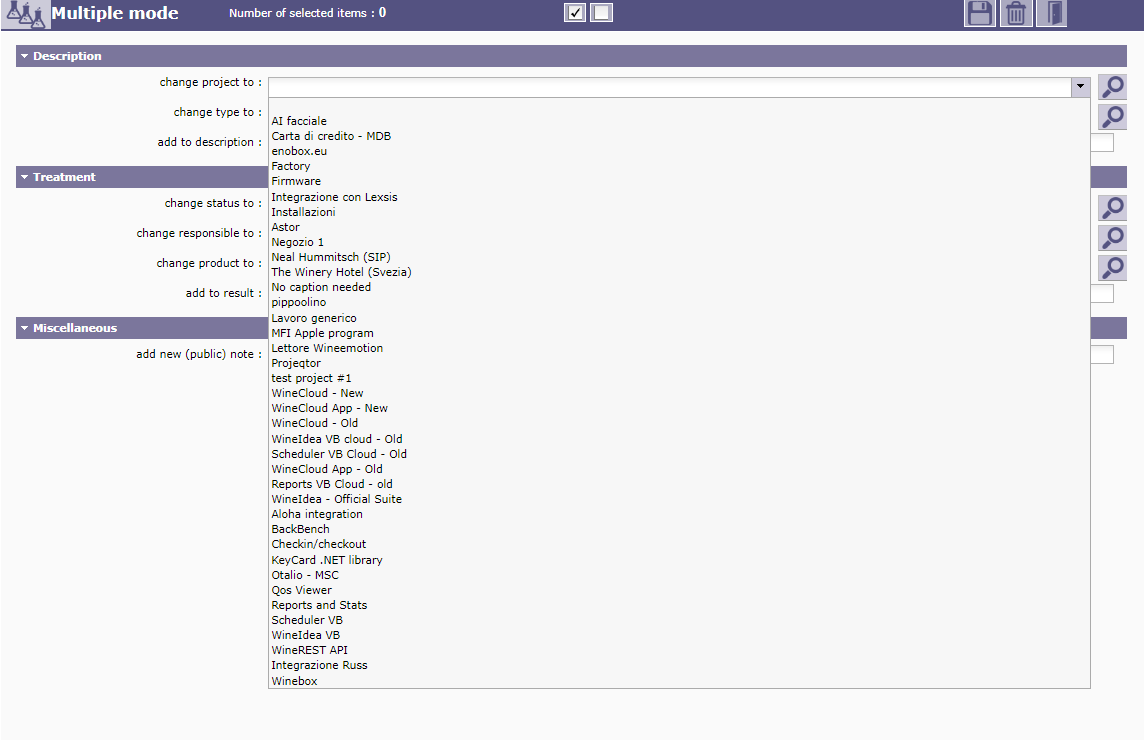Image resolution: width=1144 pixels, height=740 pixels.
Task: Choose Otalio - MSC
Action: (679, 575)
